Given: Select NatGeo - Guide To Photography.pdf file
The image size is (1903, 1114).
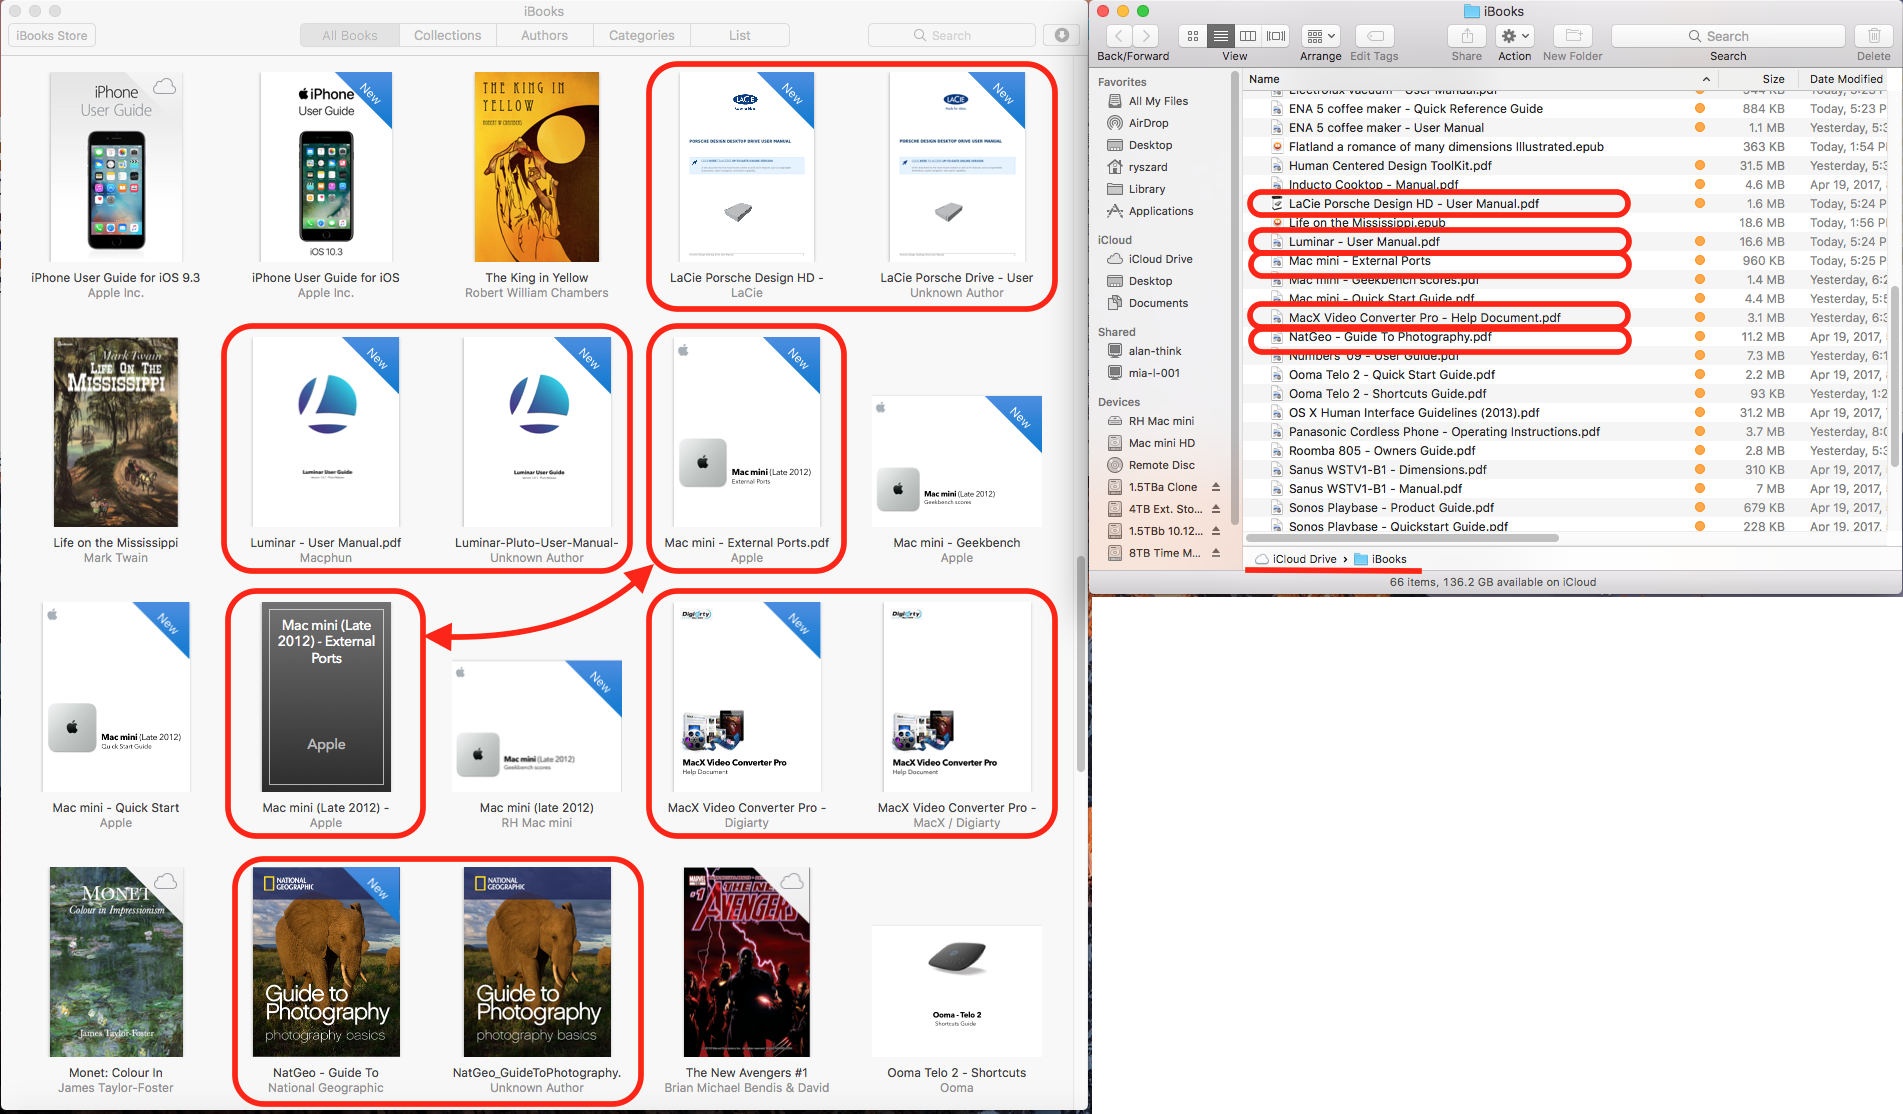Looking at the screenshot, I should [1390, 337].
